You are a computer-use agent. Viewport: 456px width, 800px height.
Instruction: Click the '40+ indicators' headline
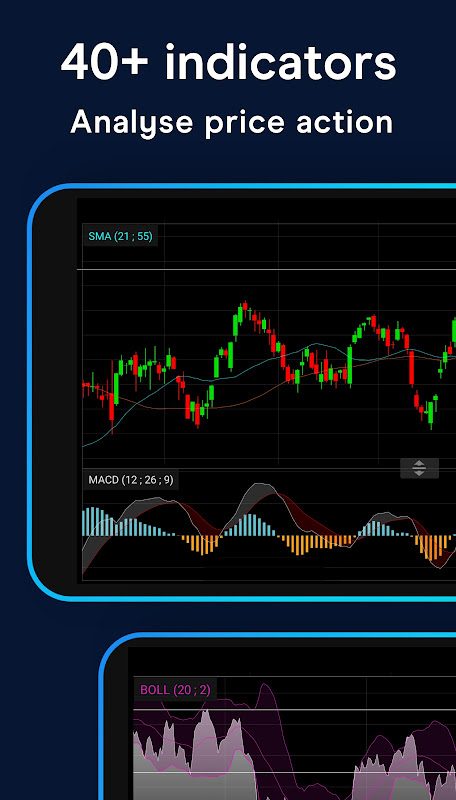tap(229, 63)
